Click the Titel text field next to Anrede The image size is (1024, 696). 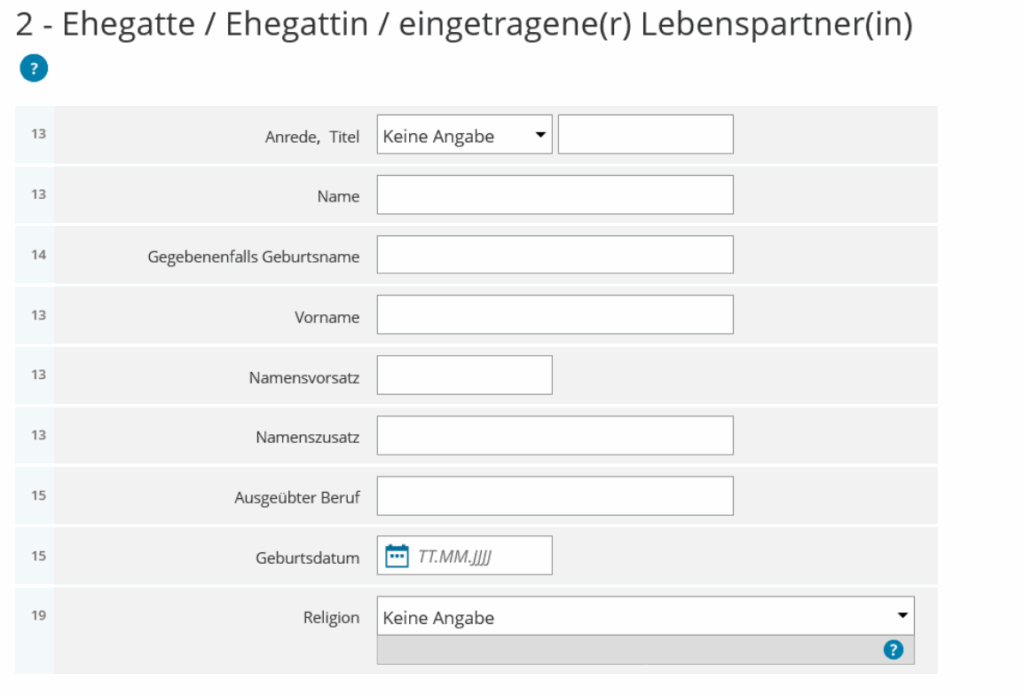(x=645, y=135)
